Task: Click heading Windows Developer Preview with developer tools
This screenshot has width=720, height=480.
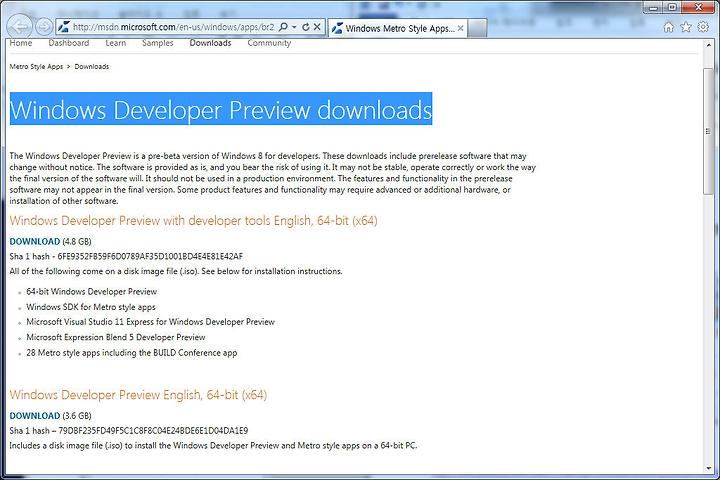Action: (193, 220)
